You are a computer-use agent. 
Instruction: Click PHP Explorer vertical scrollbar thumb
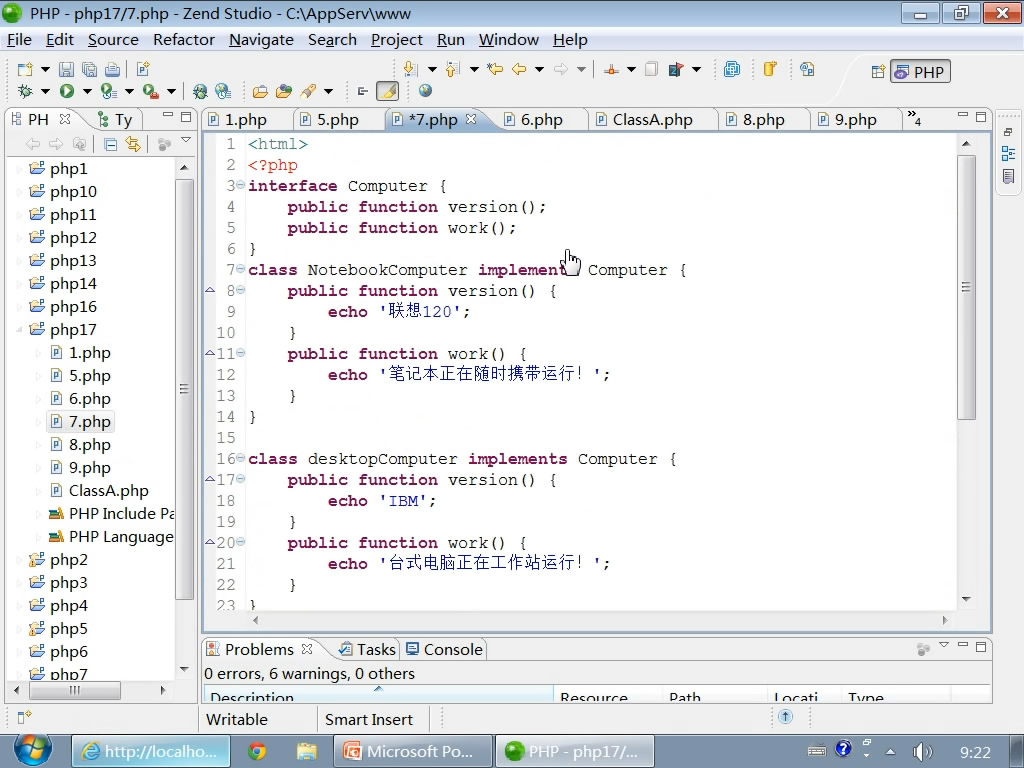pos(184,389)
